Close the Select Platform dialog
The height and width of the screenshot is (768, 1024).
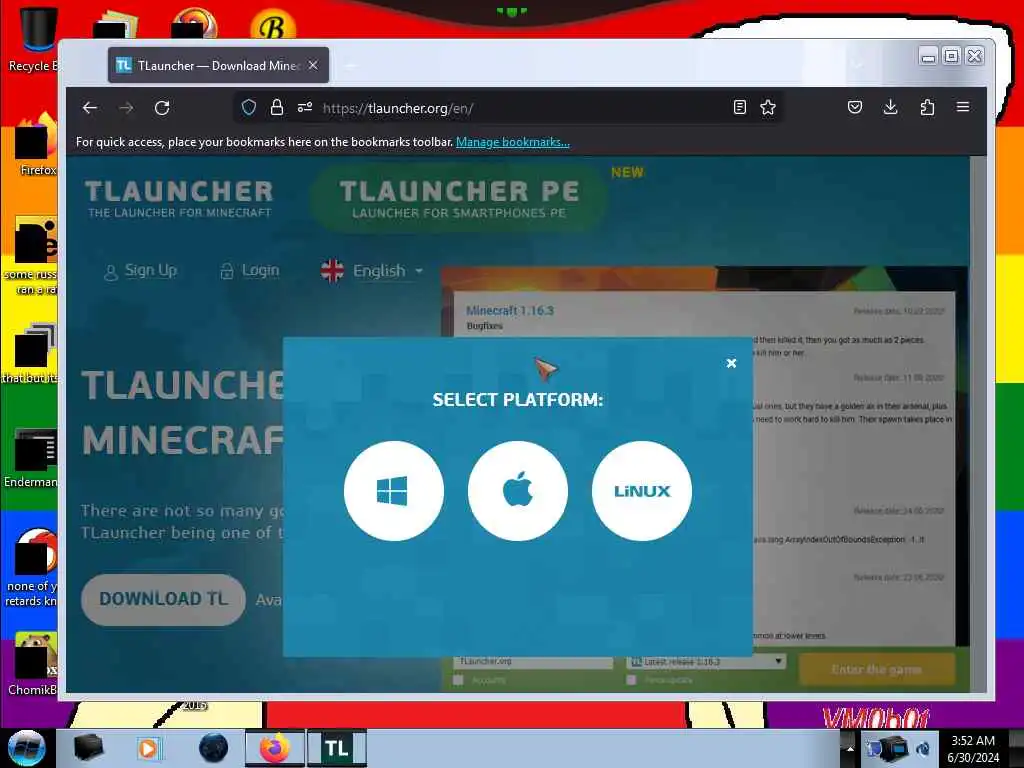[x=731, y=363]
